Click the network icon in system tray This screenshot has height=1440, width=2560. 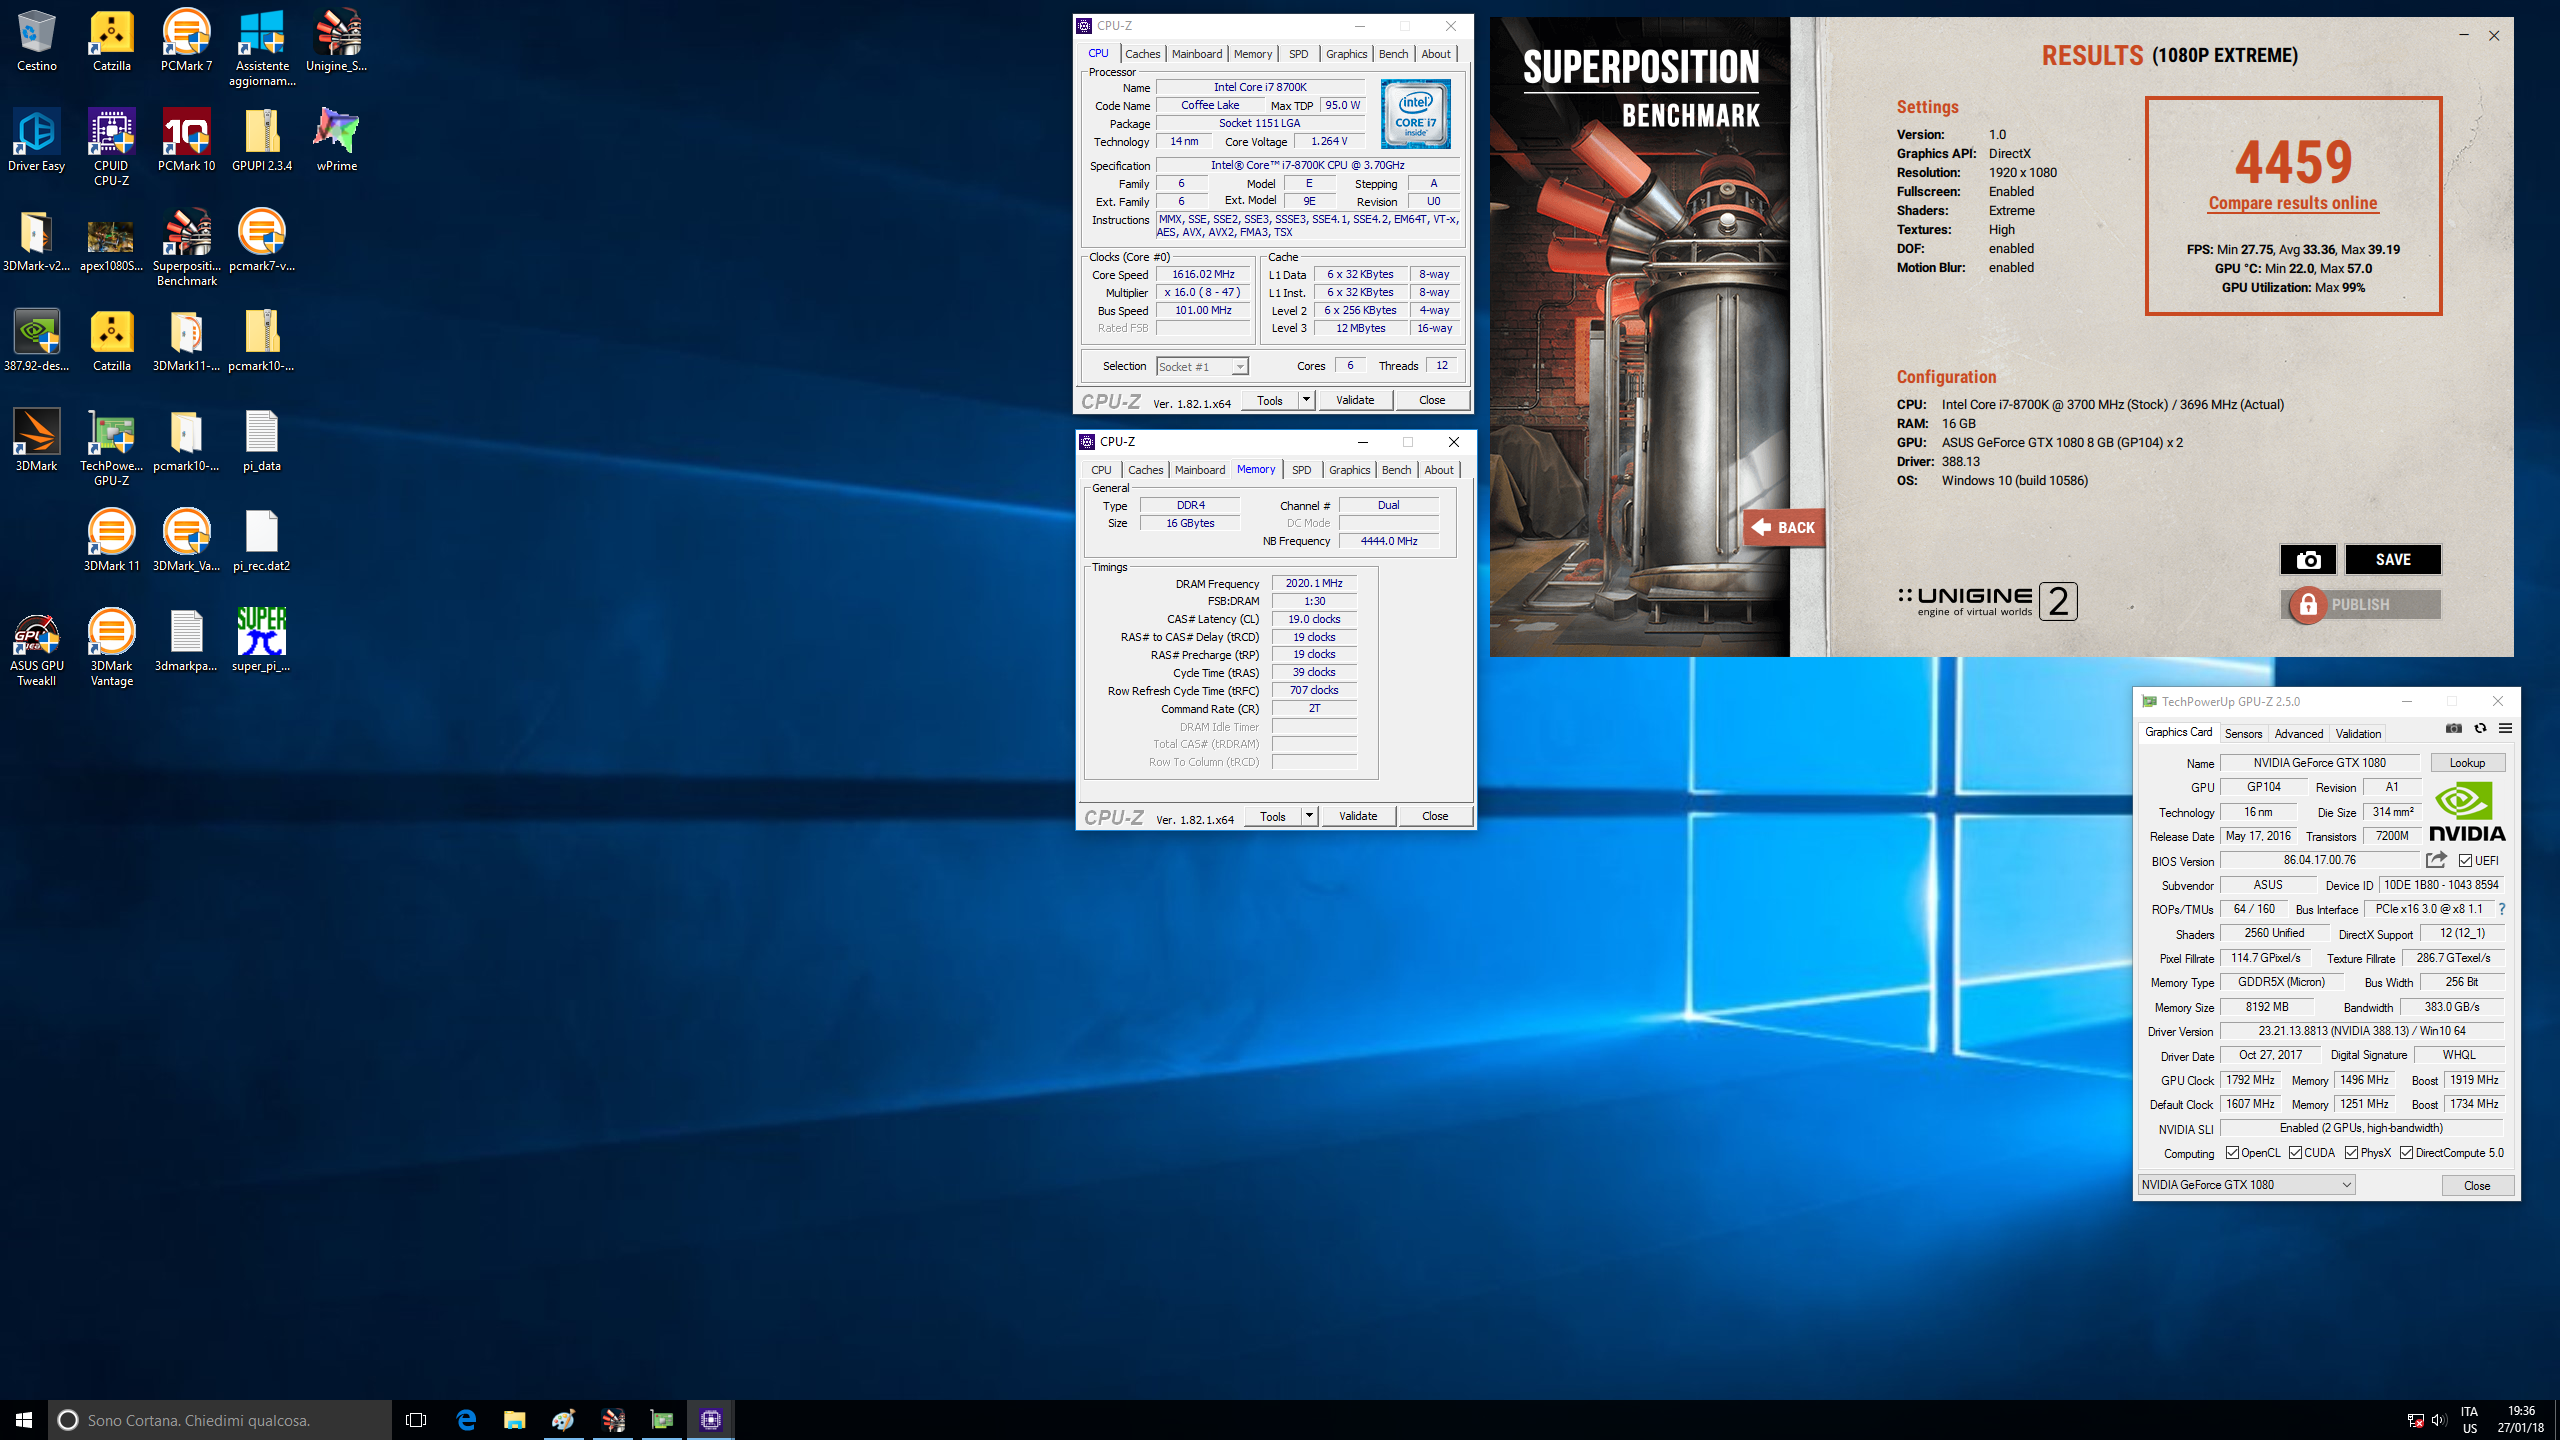tap(2415, 1419)
